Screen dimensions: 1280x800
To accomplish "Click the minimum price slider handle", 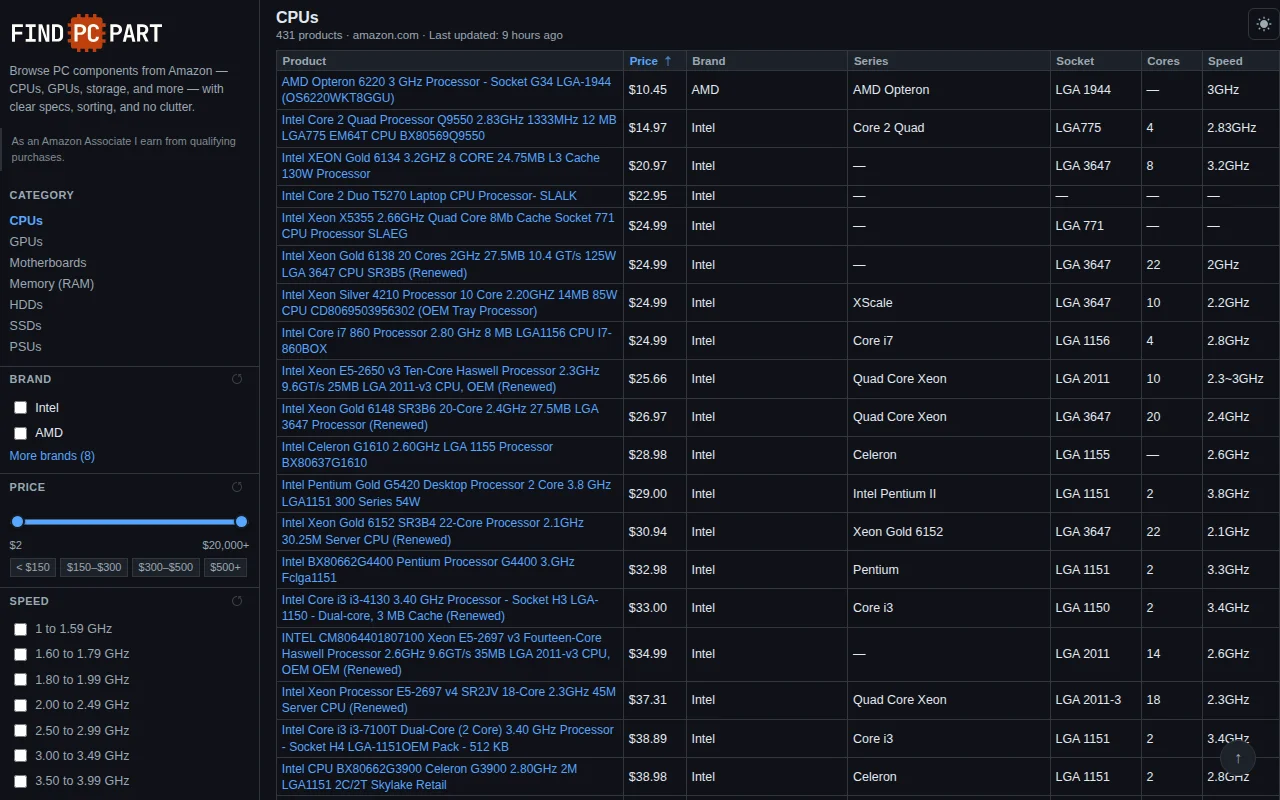I will coord(17,521).
